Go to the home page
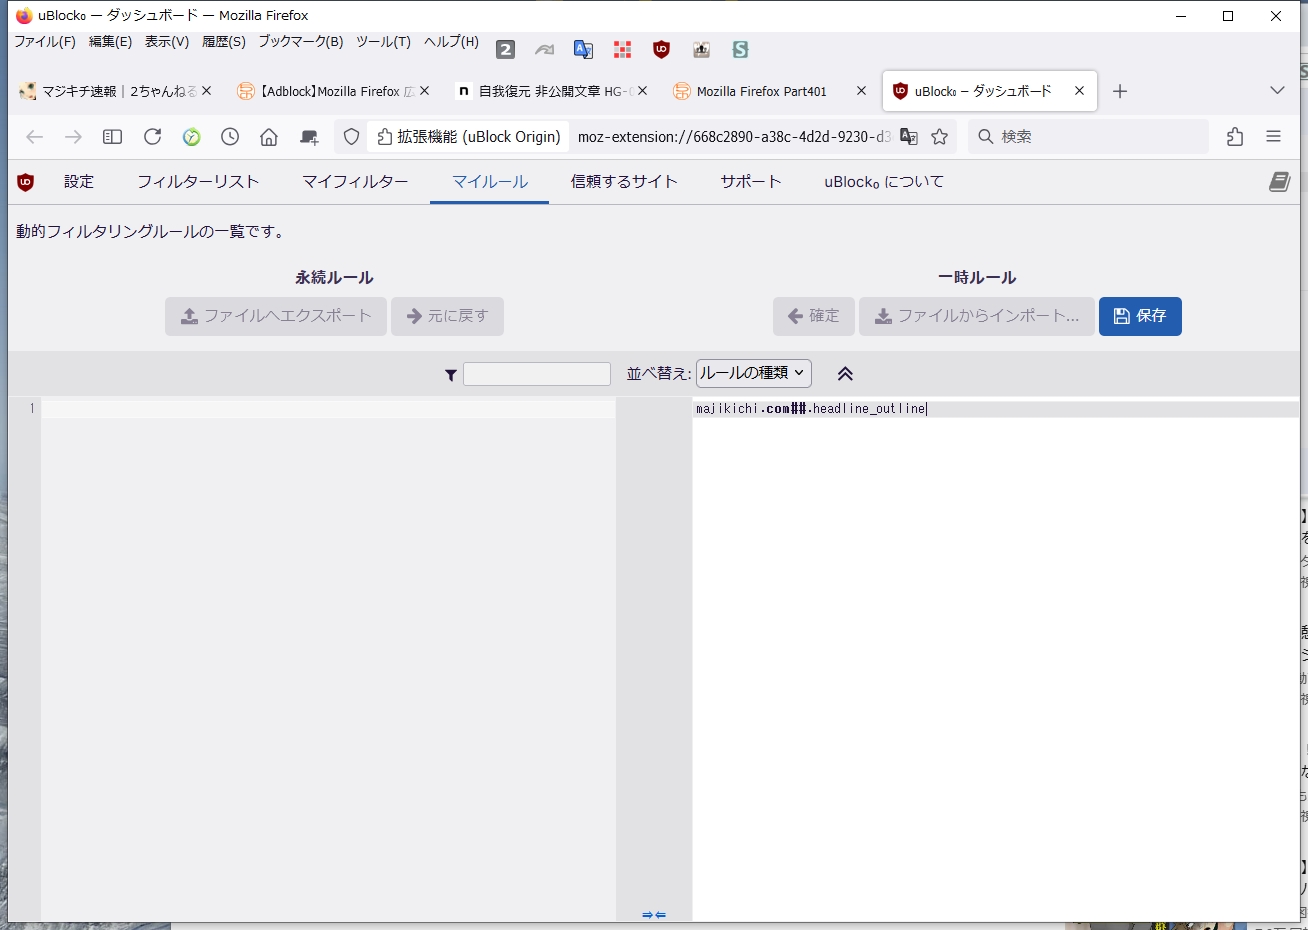The width and height of the screenshot is (1308, 930). point(269,137)
